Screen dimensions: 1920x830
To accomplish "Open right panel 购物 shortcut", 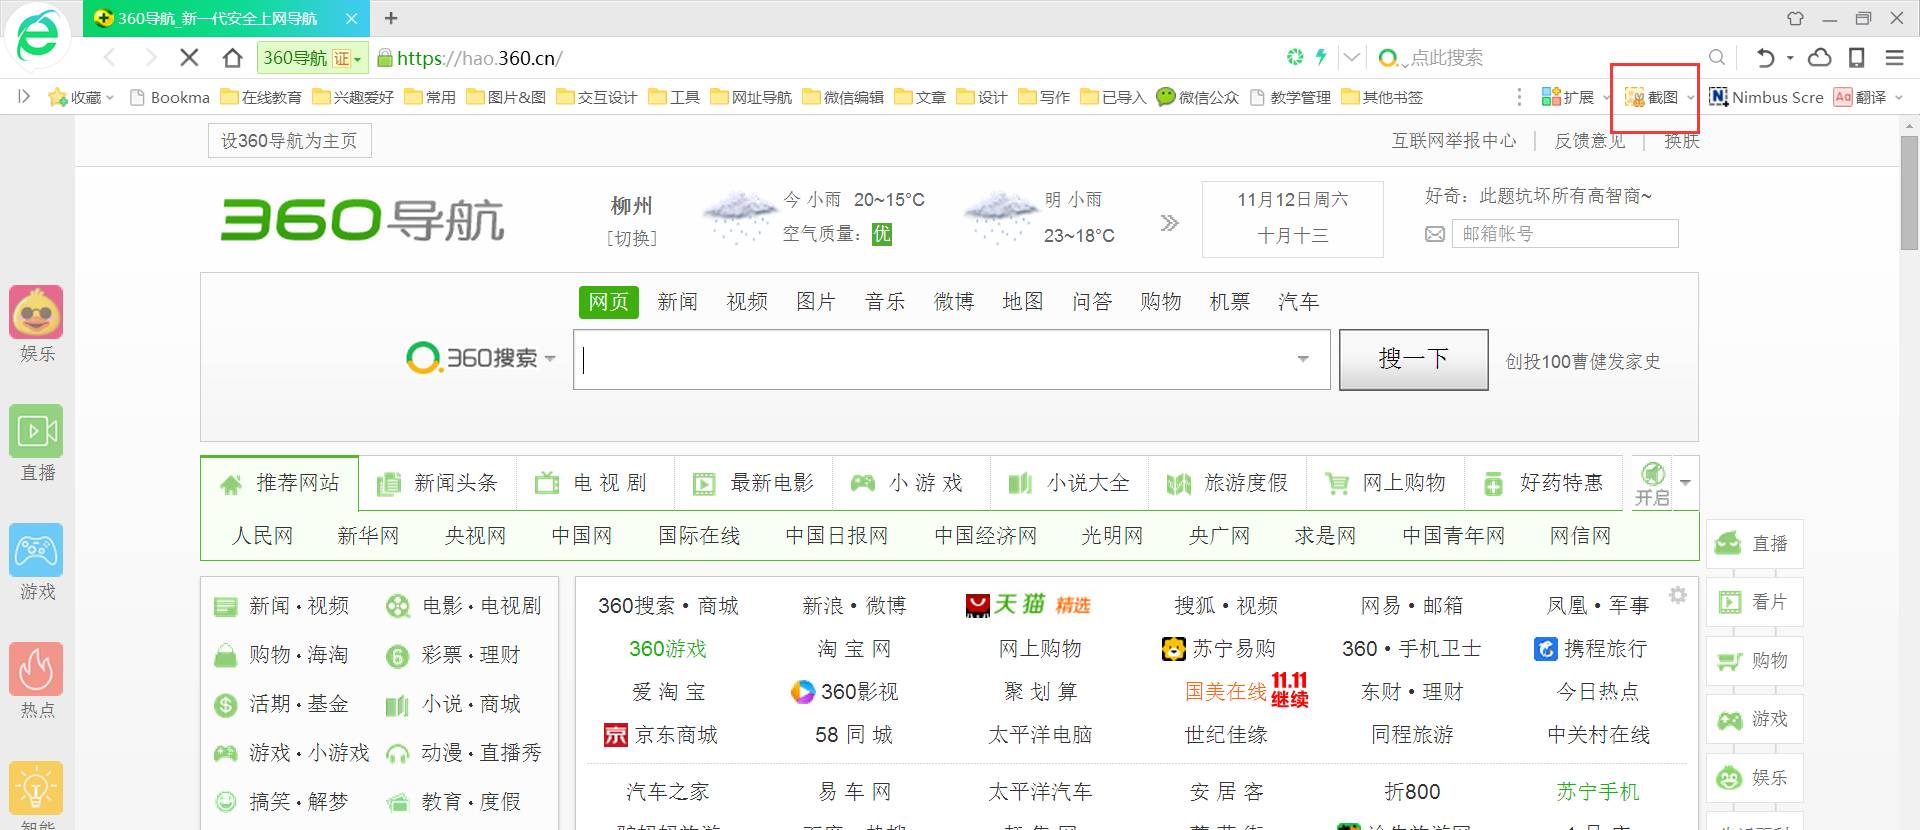I will click(1754, 661).
